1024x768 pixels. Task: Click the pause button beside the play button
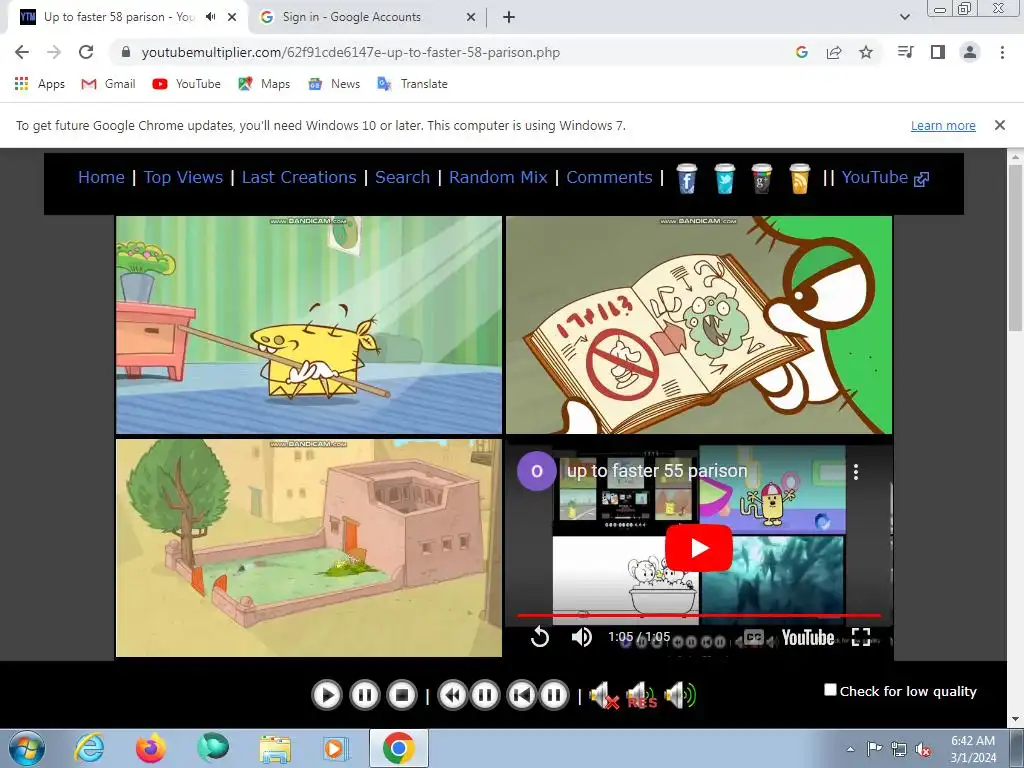[x=364, y=696]
